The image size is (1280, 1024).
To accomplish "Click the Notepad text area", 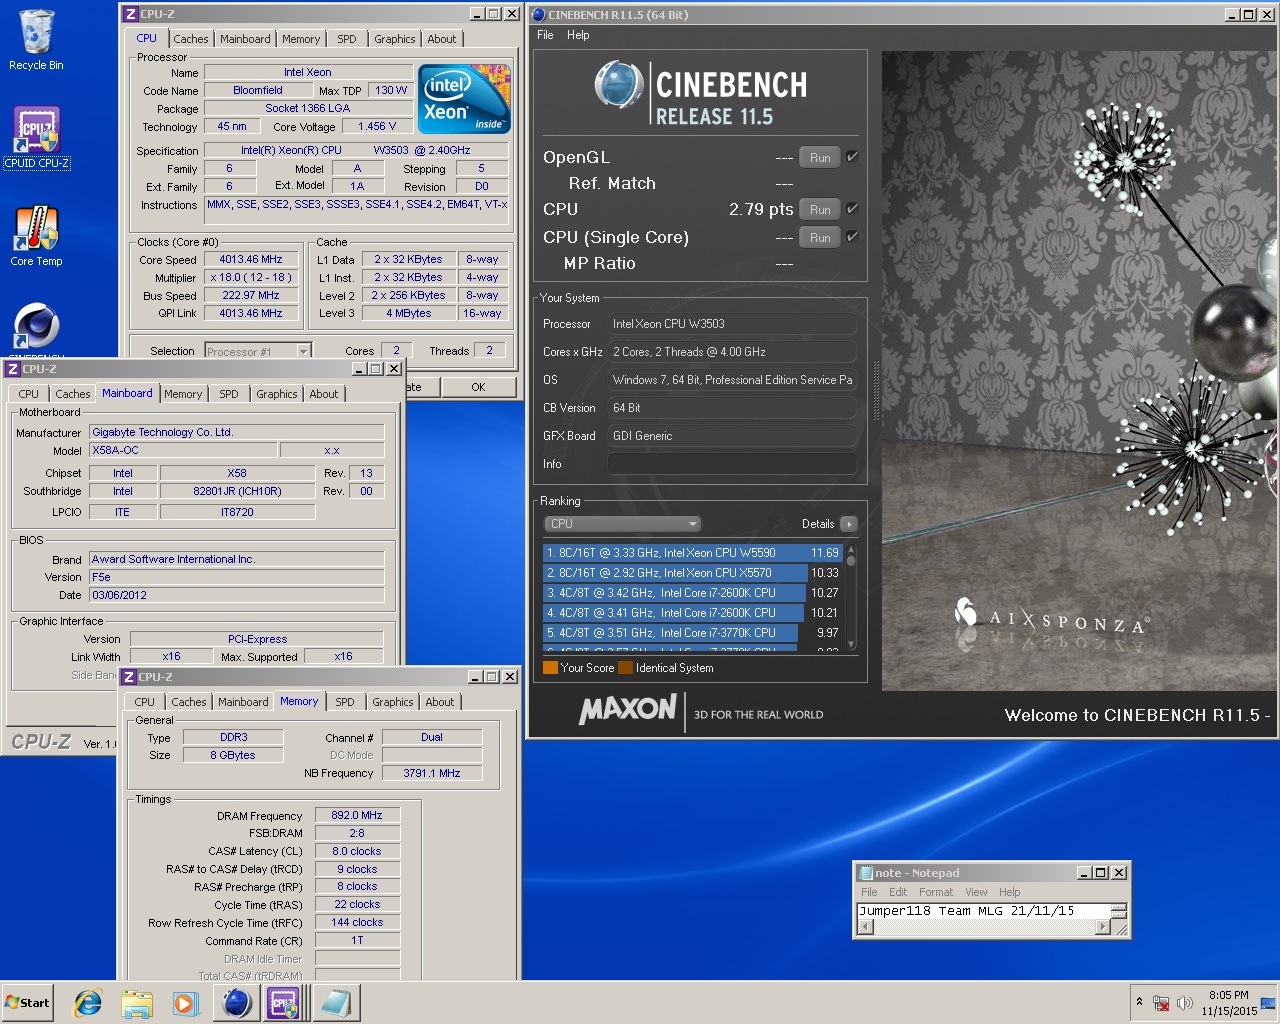I will coord(984,911).
